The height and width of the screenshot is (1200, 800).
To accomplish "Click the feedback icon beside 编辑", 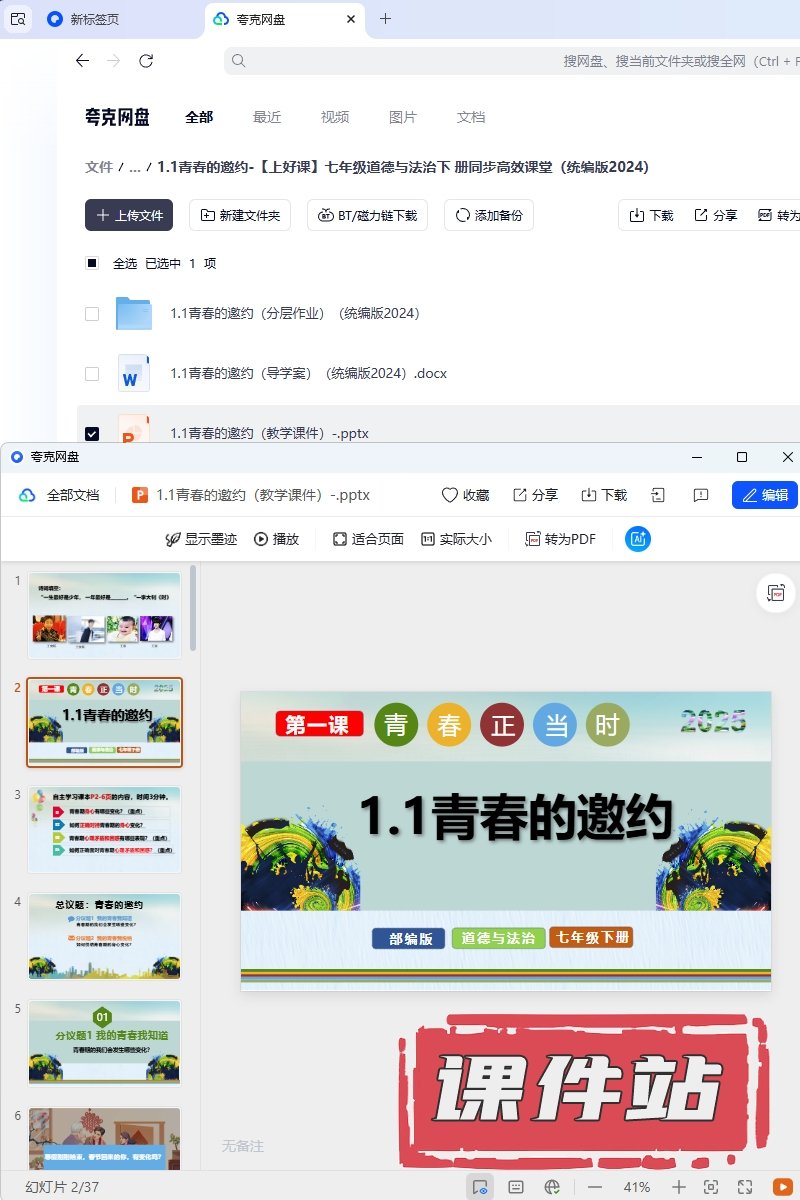I will 701,495.
